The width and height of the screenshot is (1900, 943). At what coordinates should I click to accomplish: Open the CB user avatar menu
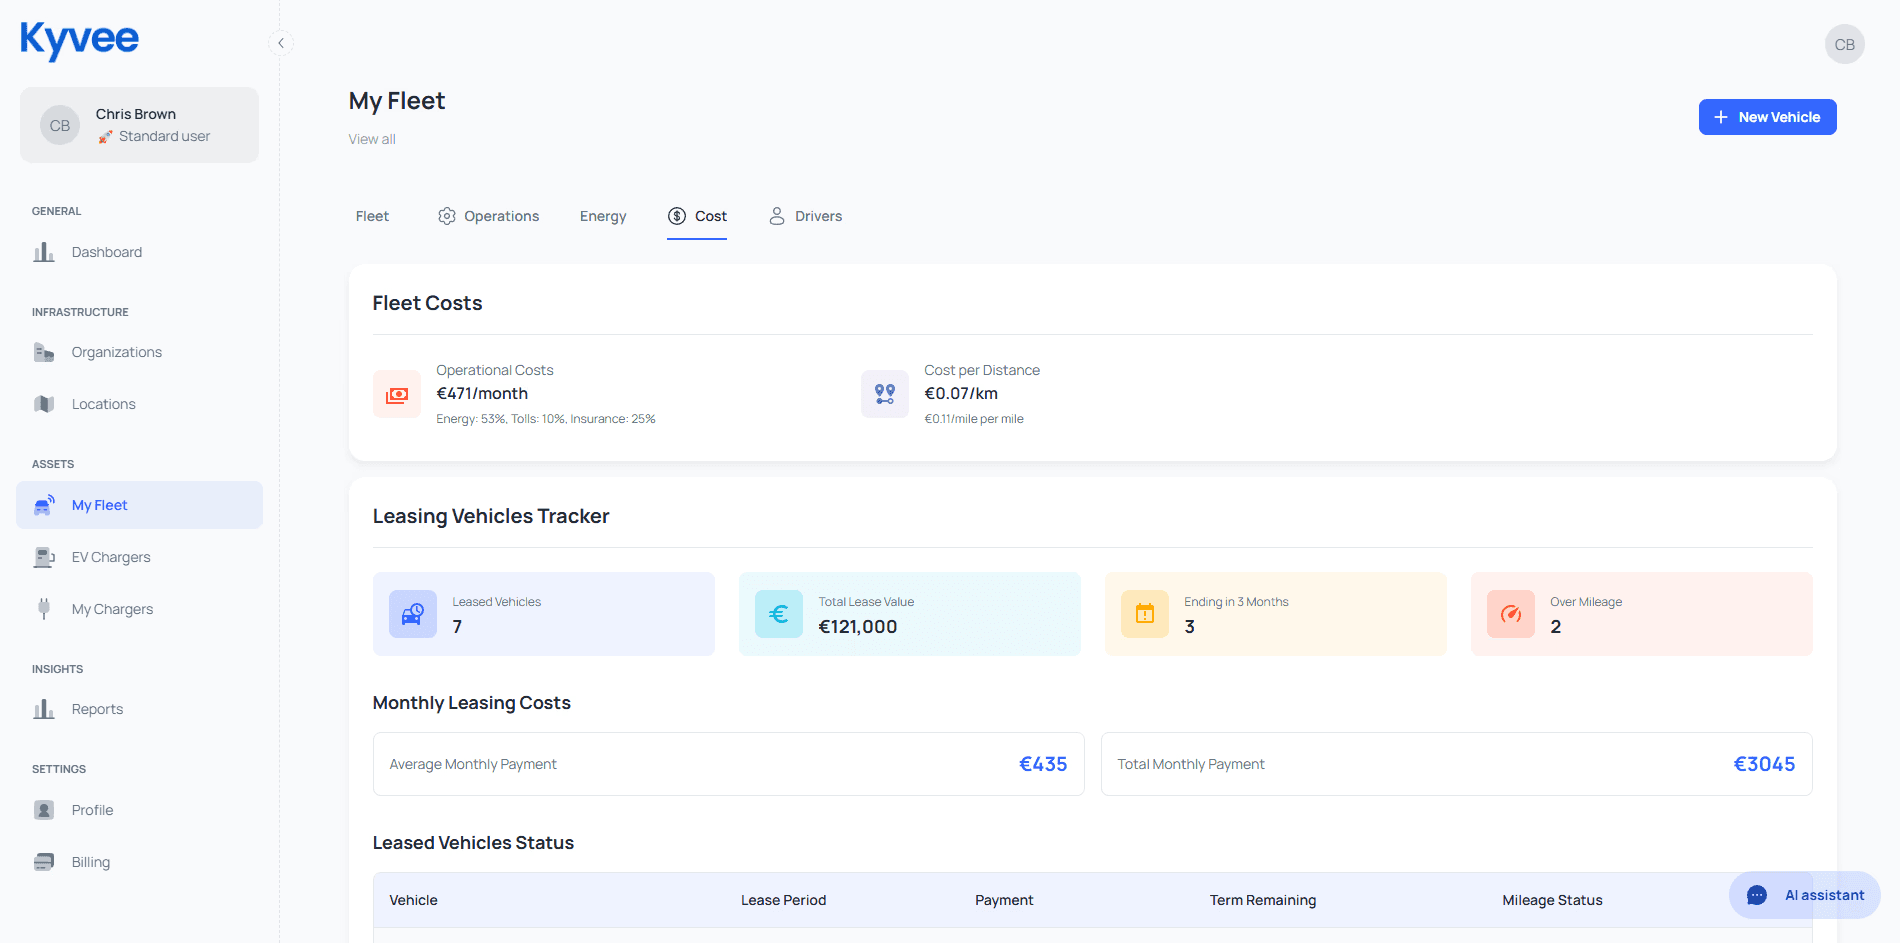pyautogui.click(x=1844, y=44)
